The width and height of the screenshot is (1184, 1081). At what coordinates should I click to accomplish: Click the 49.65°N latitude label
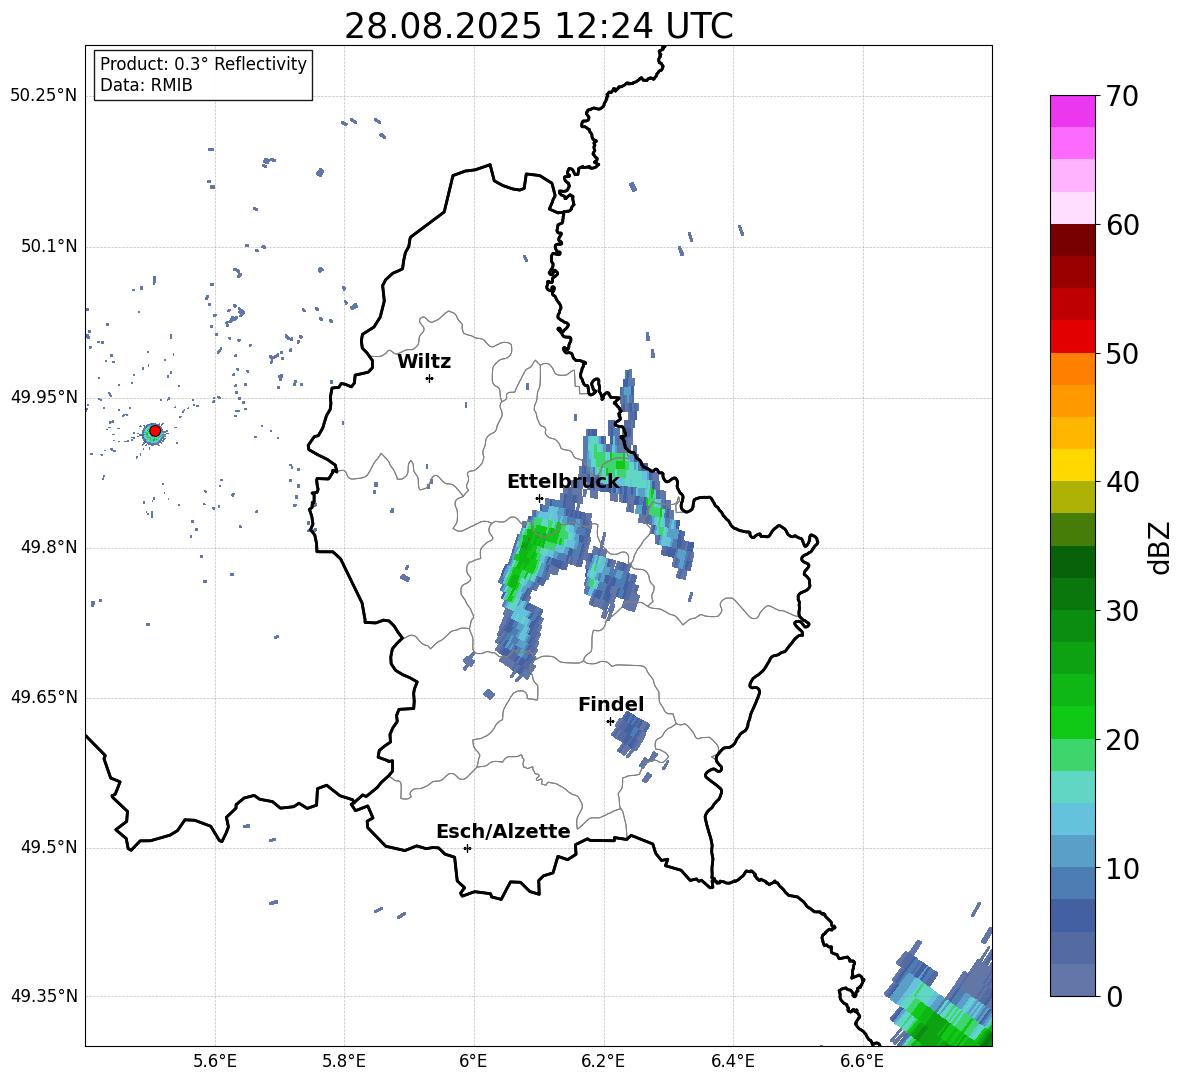click(43, 697)
